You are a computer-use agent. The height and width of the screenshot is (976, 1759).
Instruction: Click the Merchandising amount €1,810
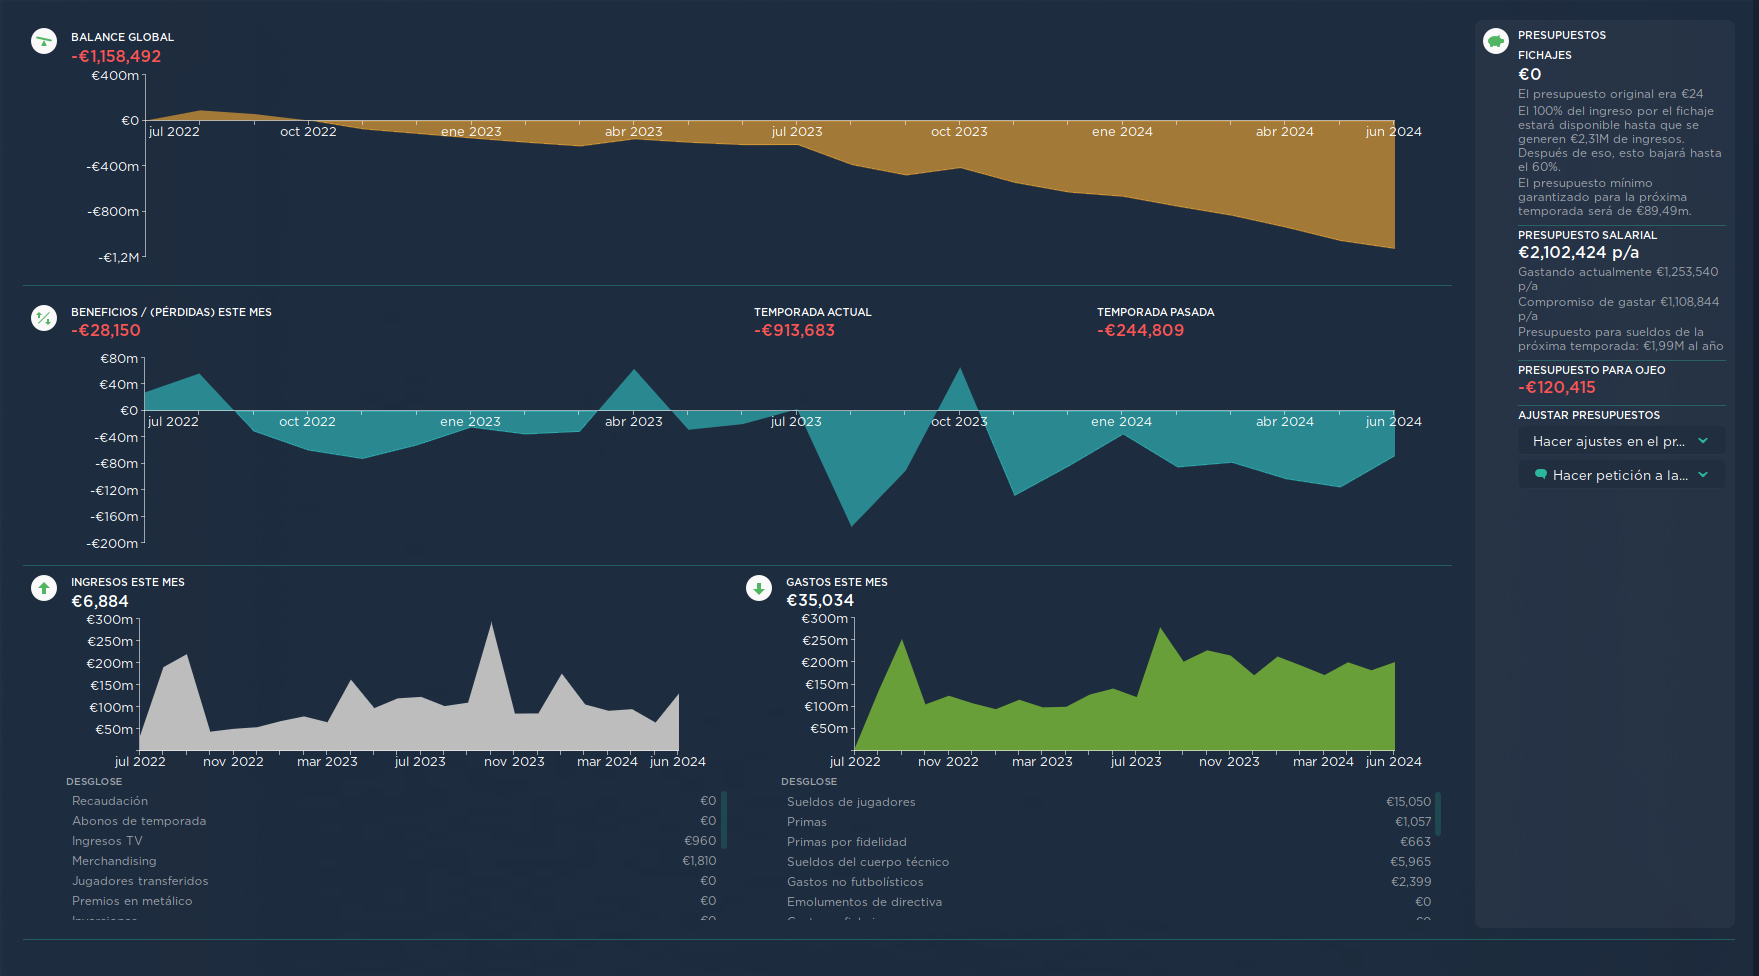point(699,861)
